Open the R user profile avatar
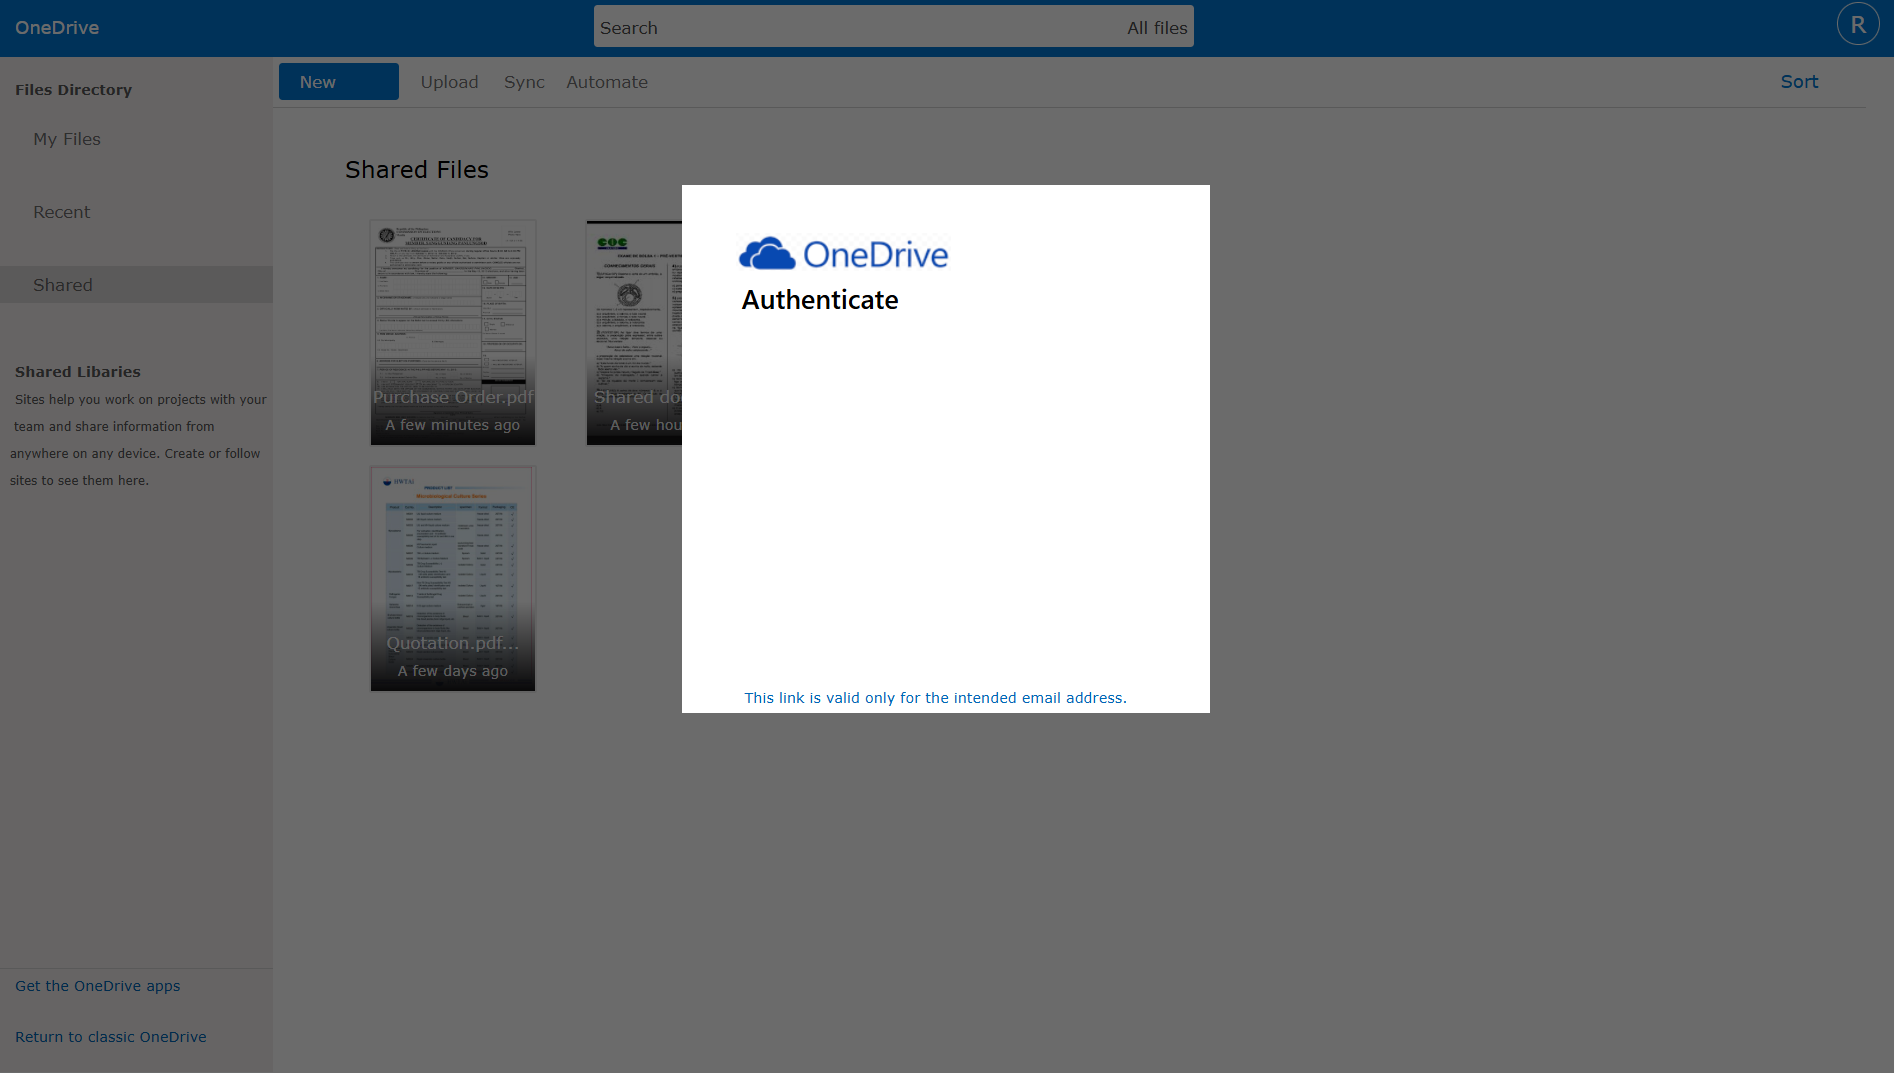This screenshot has width=1895, height=1073. tap(1857, 25)
